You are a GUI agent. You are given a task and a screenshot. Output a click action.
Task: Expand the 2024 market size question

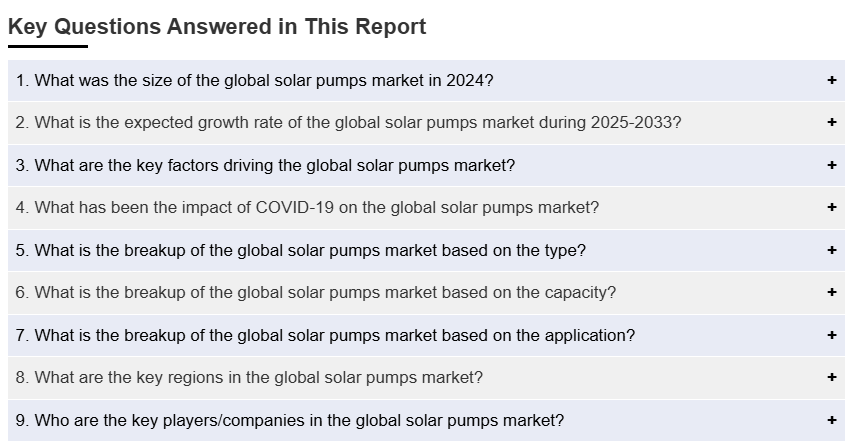pos(254,80)
